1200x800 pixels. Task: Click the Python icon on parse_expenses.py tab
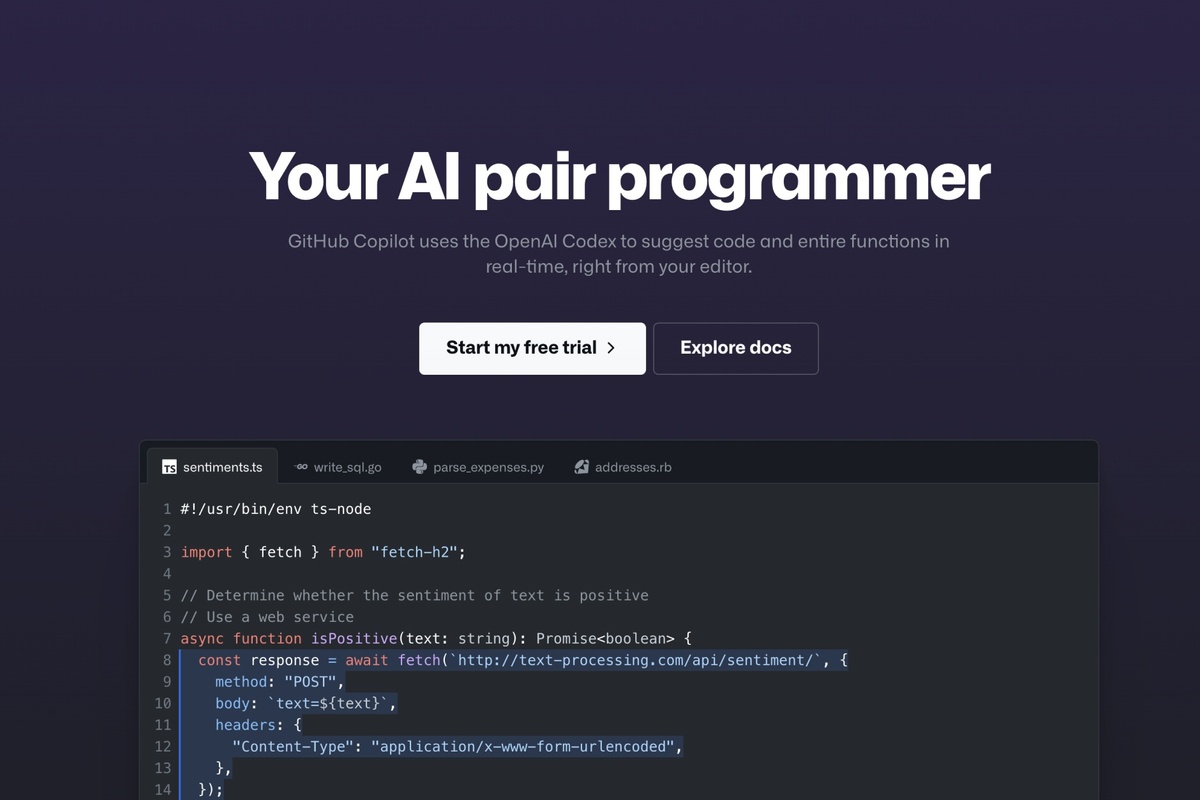point(419,467)
